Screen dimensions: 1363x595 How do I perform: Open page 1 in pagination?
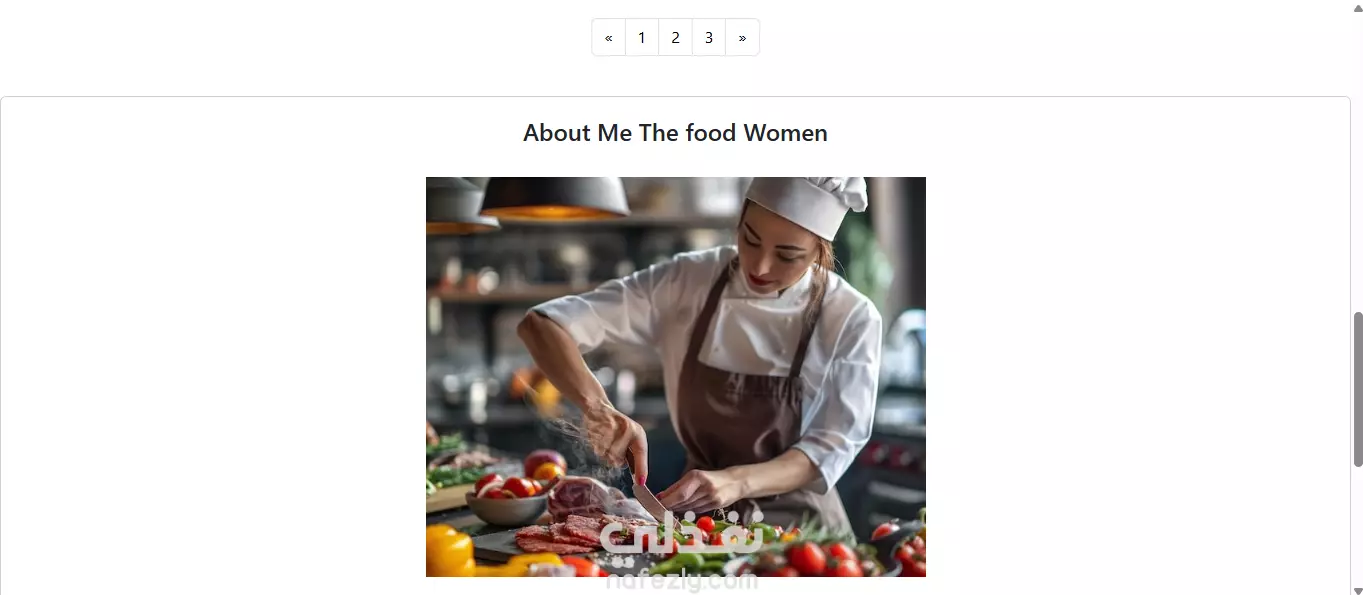click(x=642, y=38)
